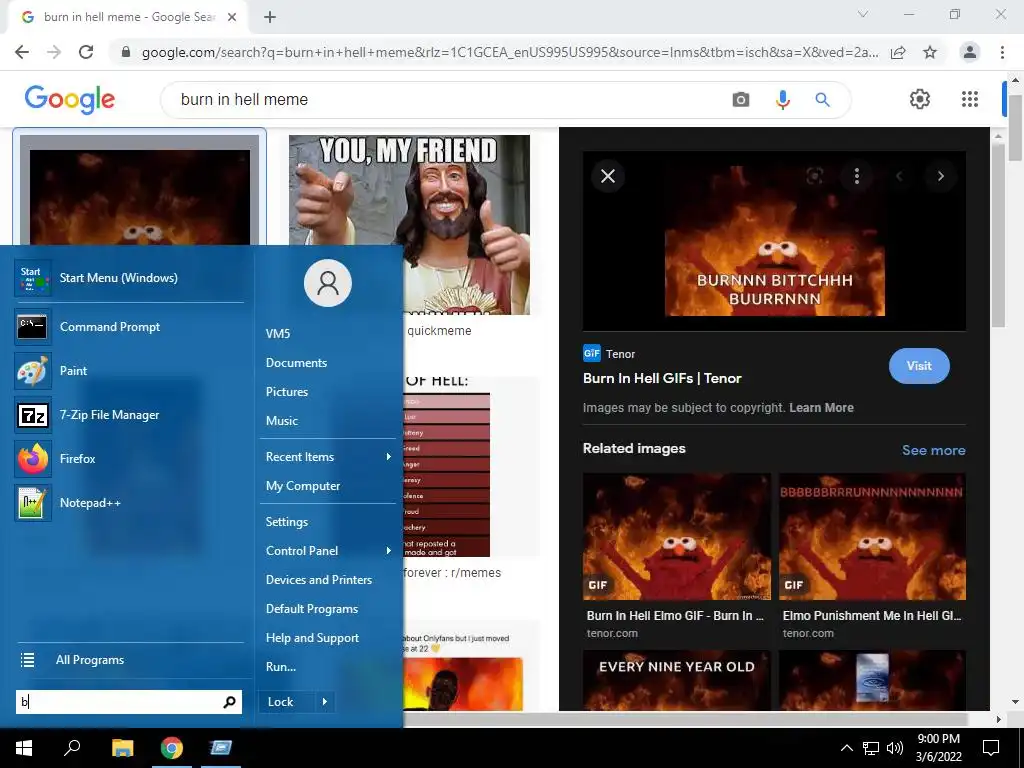Show hidden system tray icons
The width and height of the screenshot is (1024, 768).
(846, 748)
